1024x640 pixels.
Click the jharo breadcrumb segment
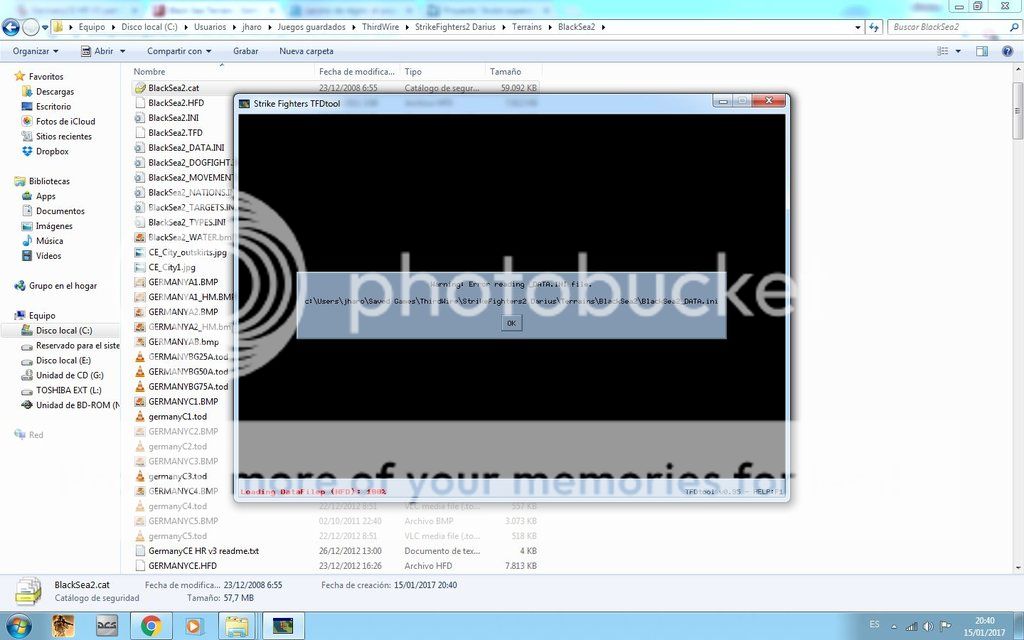coord(251,27)
